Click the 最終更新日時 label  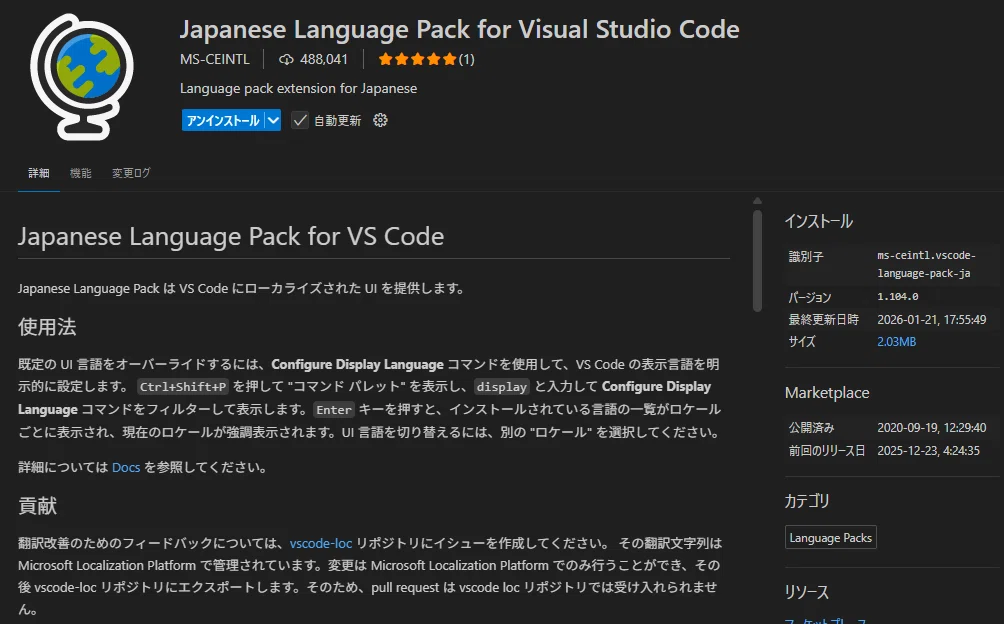(823, 319)
